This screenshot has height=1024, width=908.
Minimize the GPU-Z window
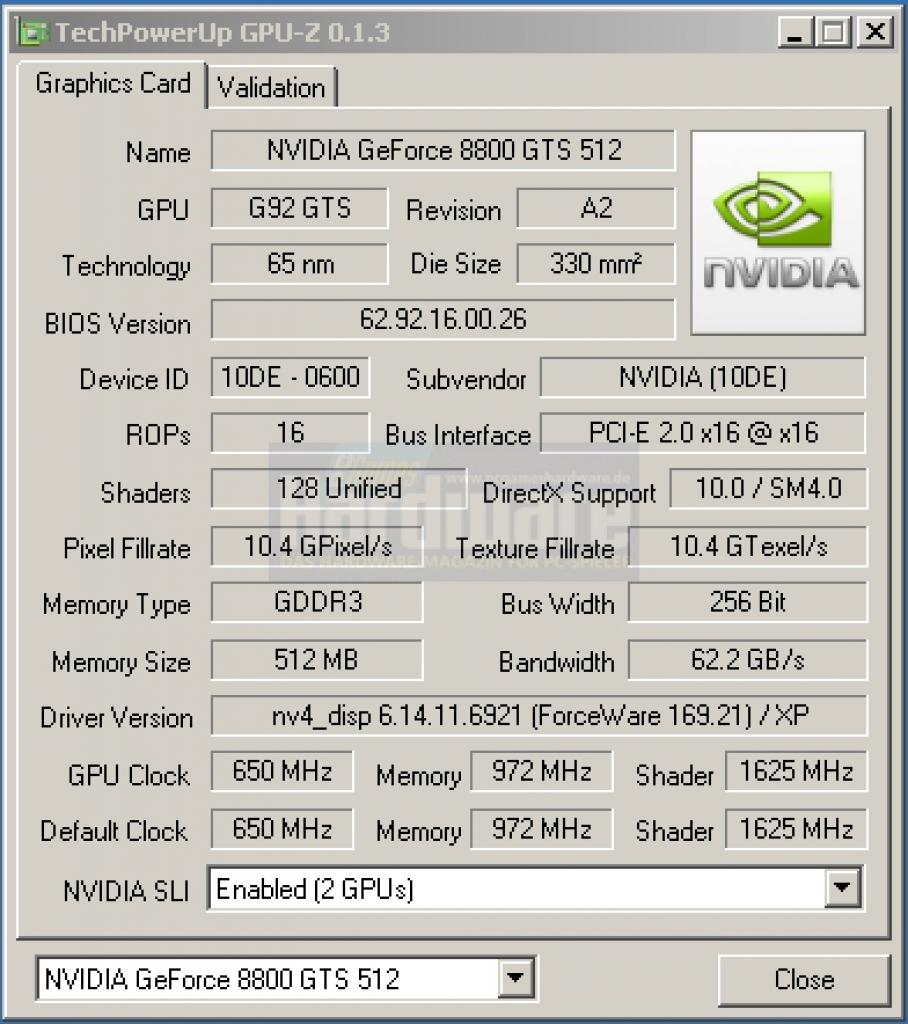(x=795, y=32)
